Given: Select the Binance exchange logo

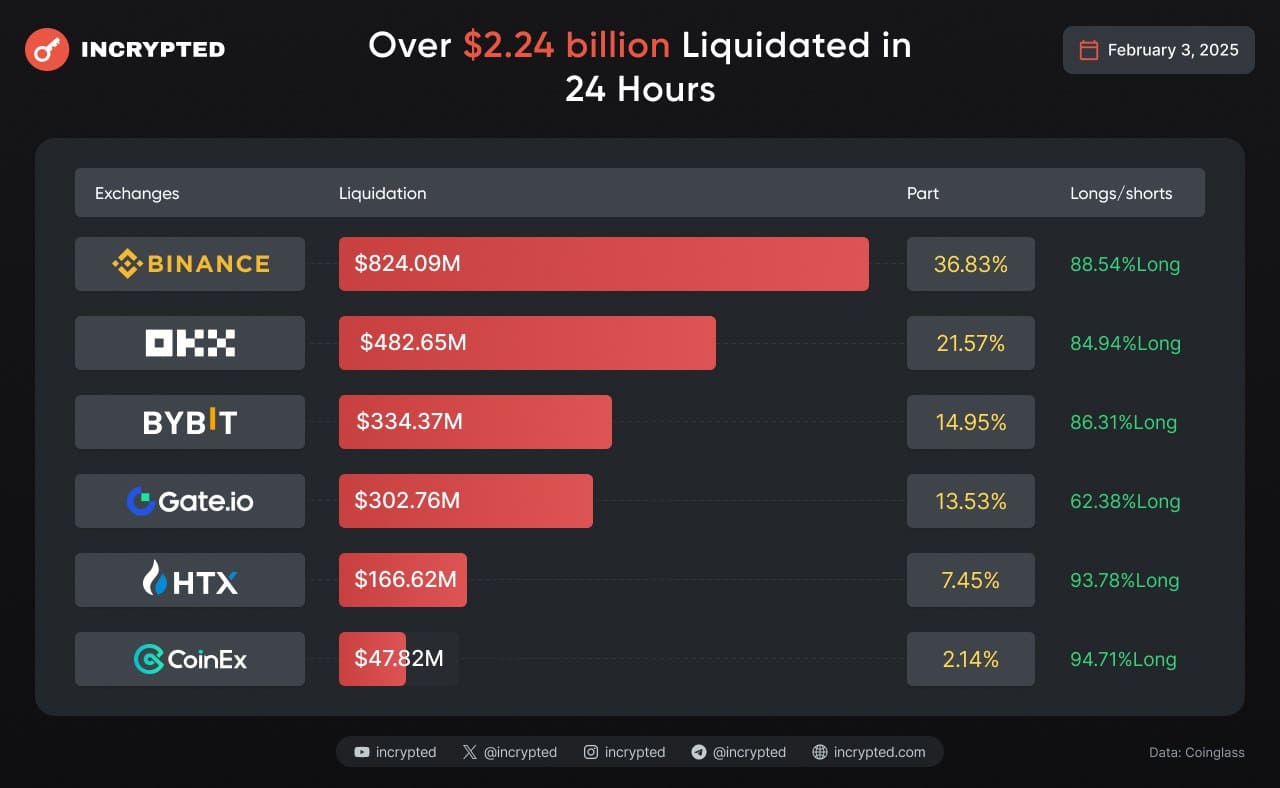Looking at the screenshot, I should coord(190,264).
